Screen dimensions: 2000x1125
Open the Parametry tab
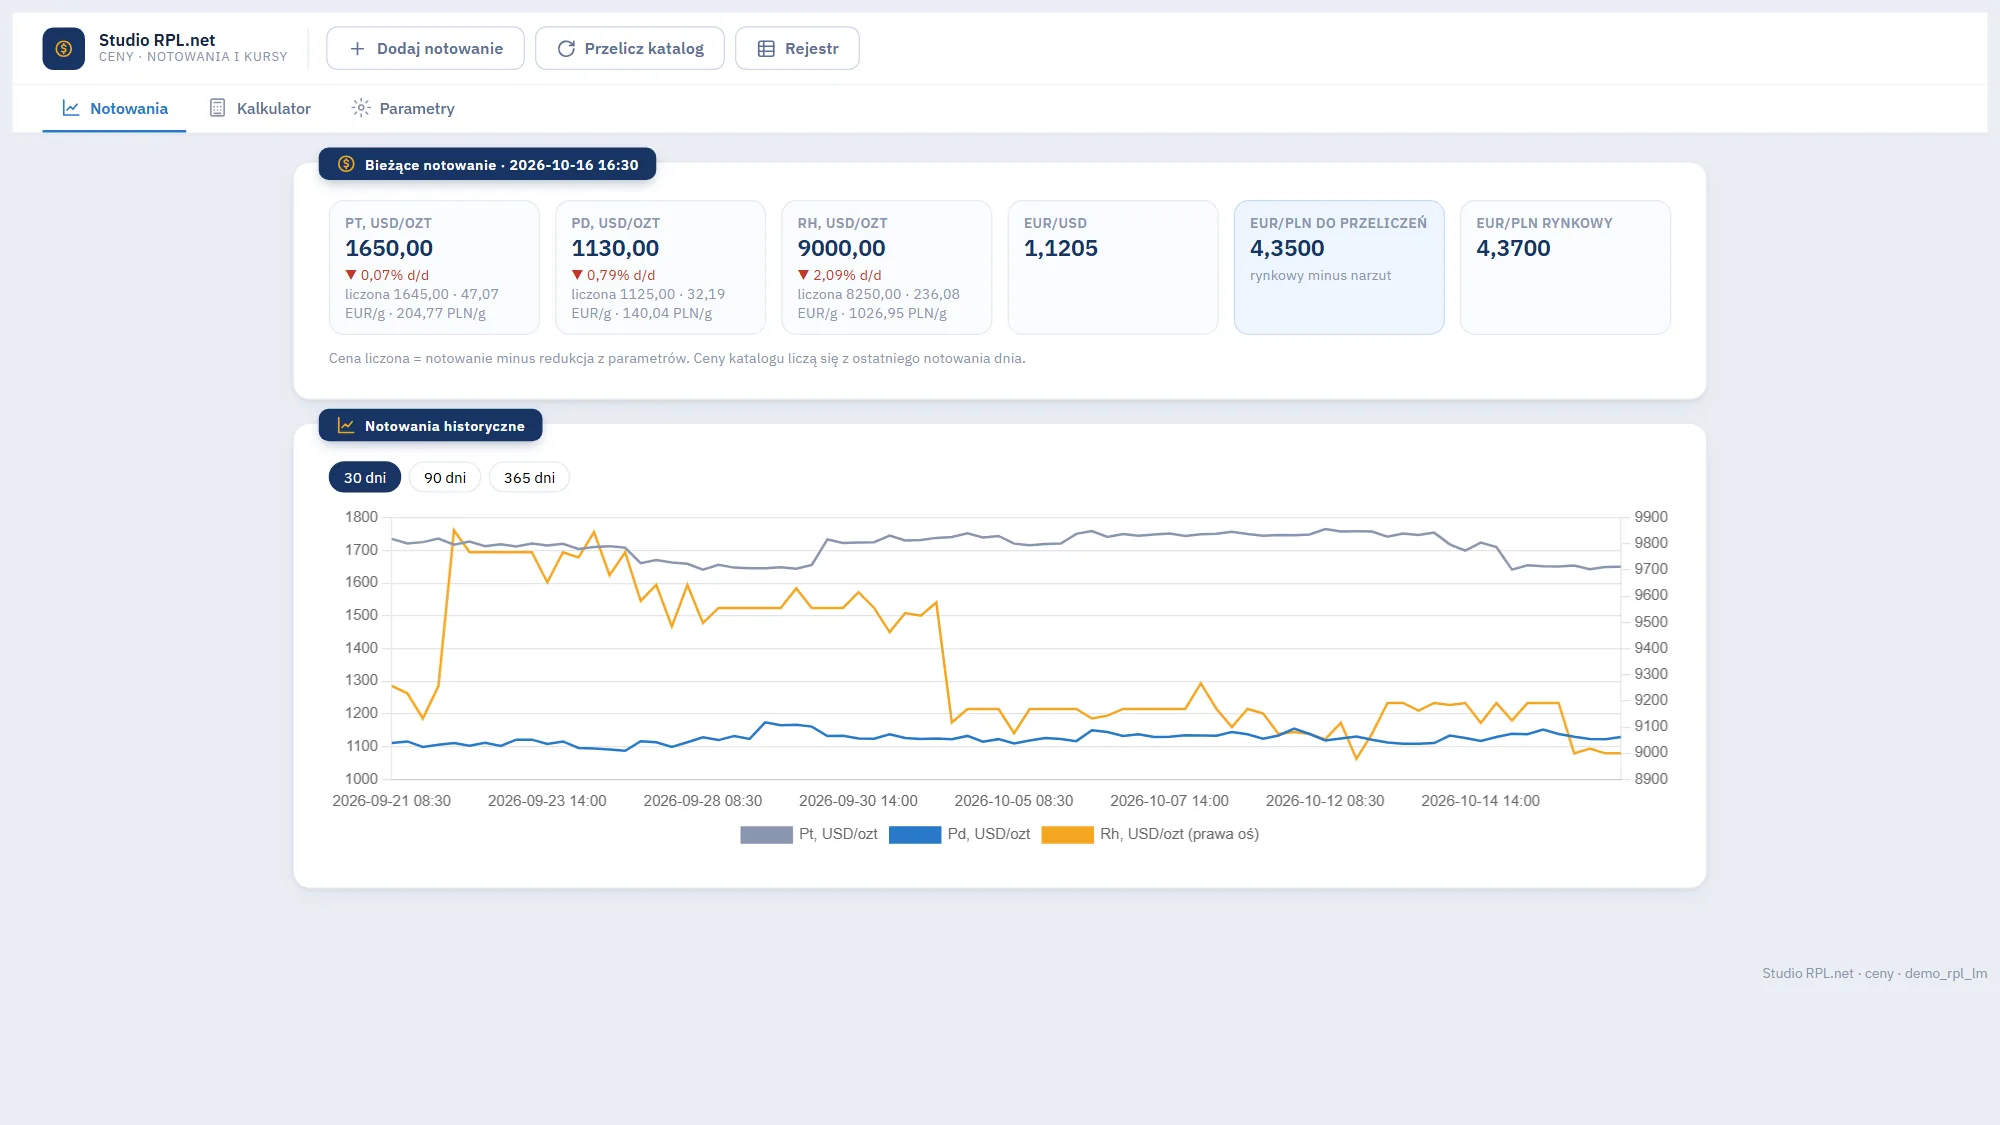tap(403, 108)
